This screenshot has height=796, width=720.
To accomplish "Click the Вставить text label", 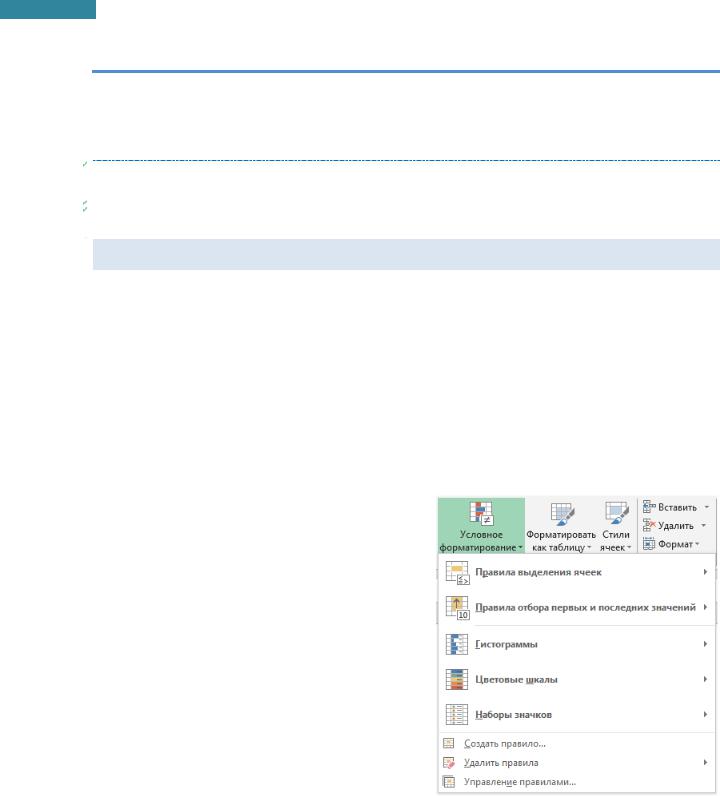I will pyautogui.click(x=677, y=507).
